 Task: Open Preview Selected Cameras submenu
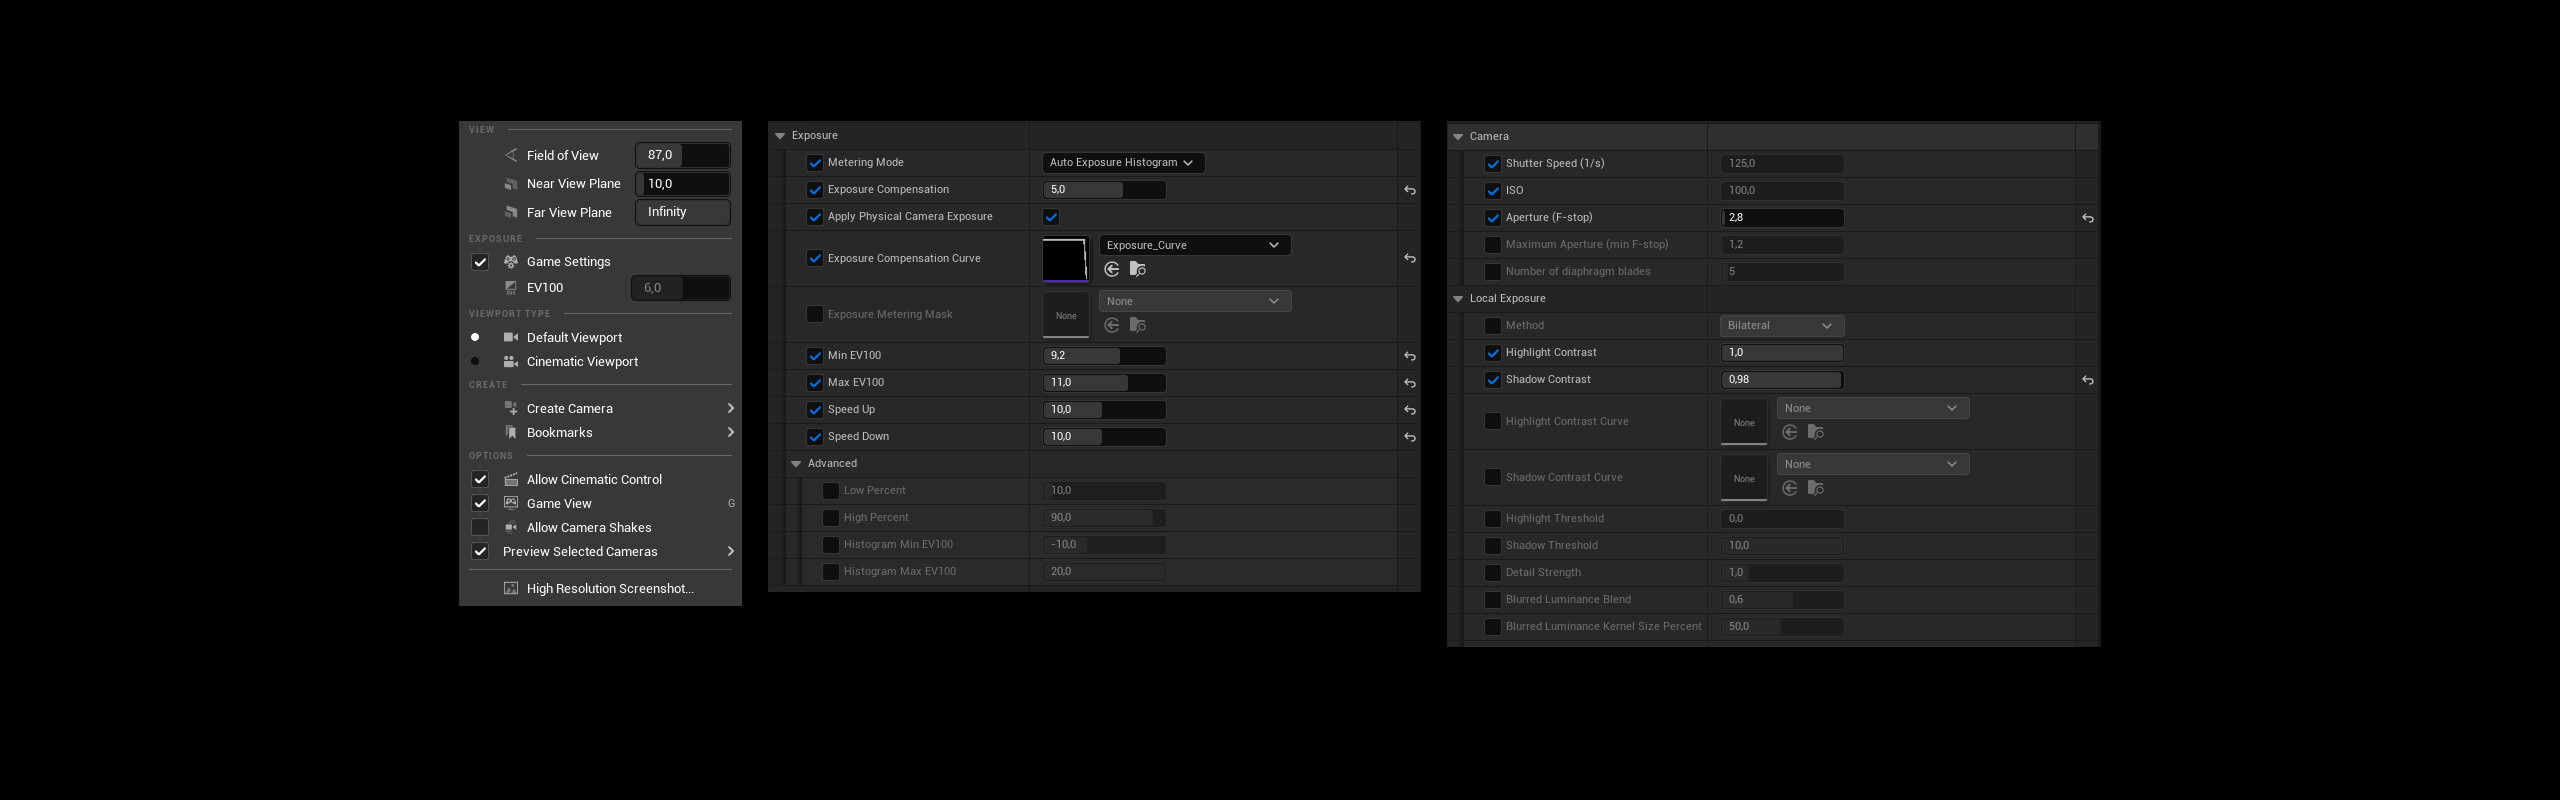coord(600,551)
